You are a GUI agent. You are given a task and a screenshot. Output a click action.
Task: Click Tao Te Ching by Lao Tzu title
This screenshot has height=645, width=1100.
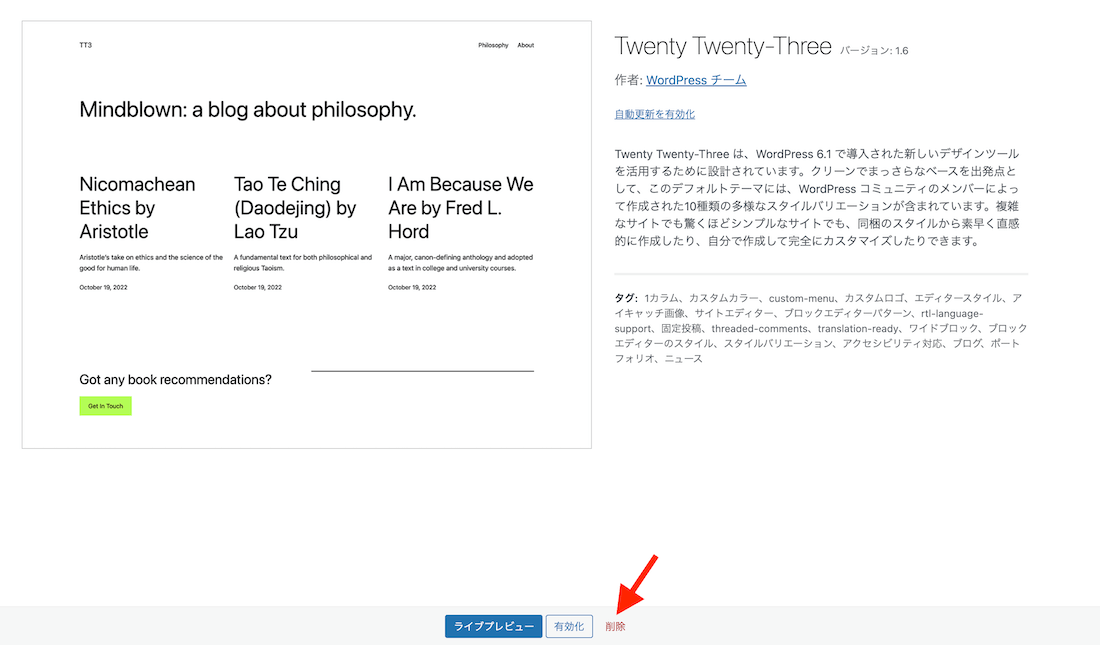tap(295, 208)
